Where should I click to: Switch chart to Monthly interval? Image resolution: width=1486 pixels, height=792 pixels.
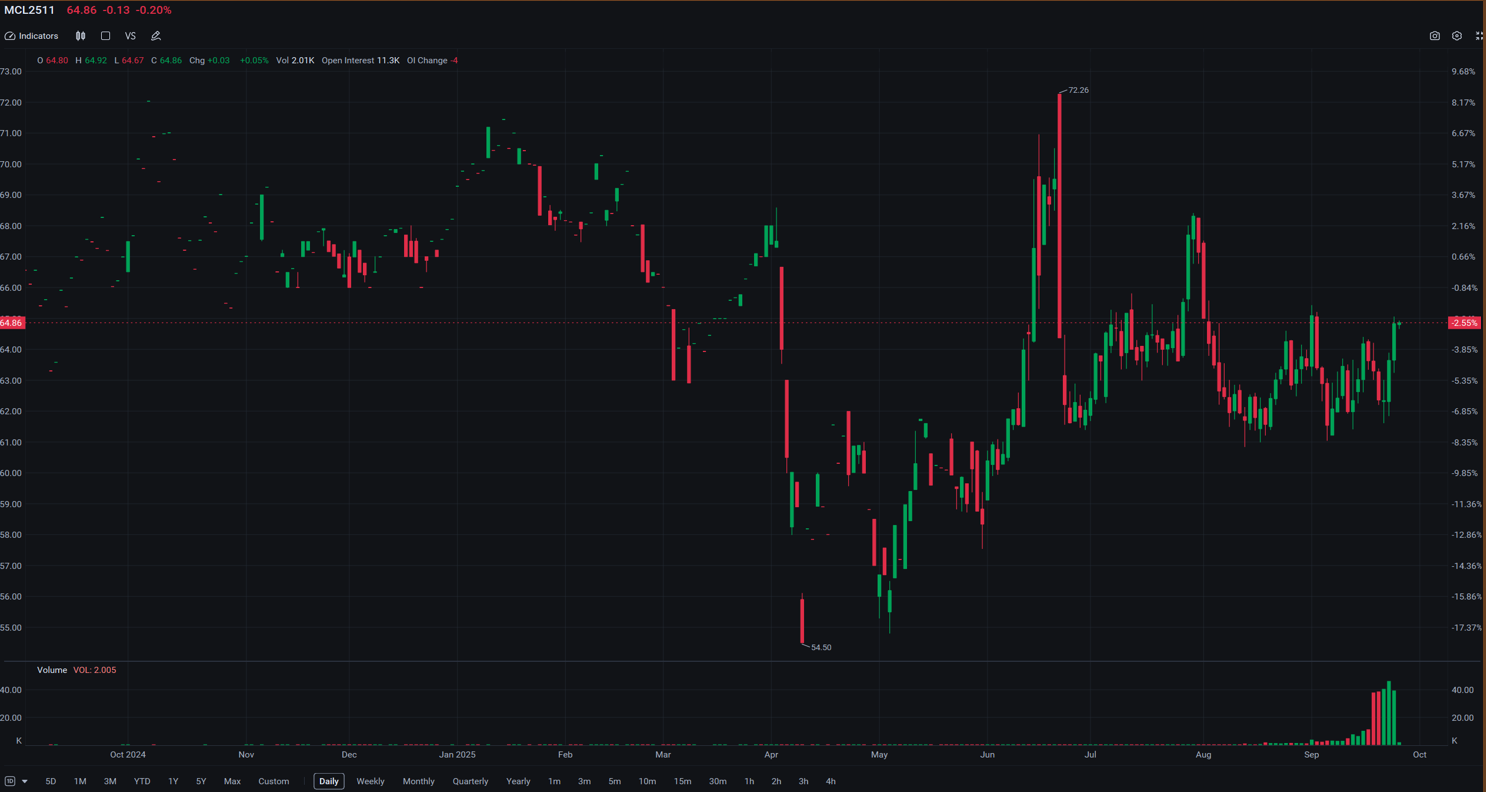coord(418,782)
